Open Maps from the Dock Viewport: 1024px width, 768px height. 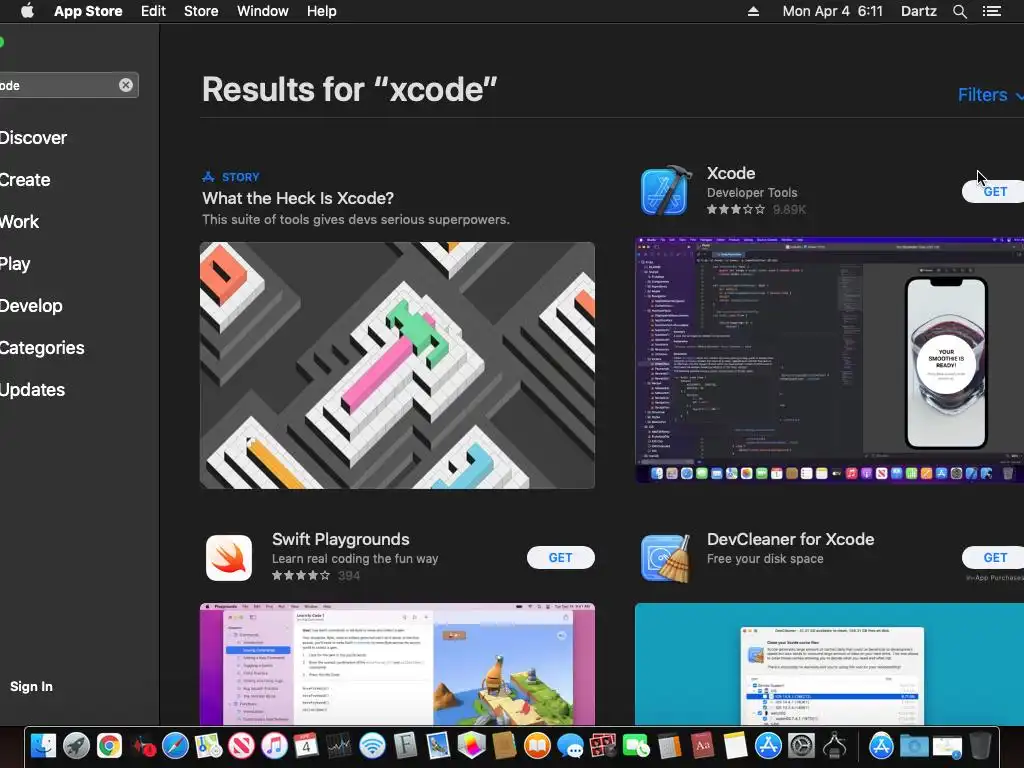(x=208, y=745)
